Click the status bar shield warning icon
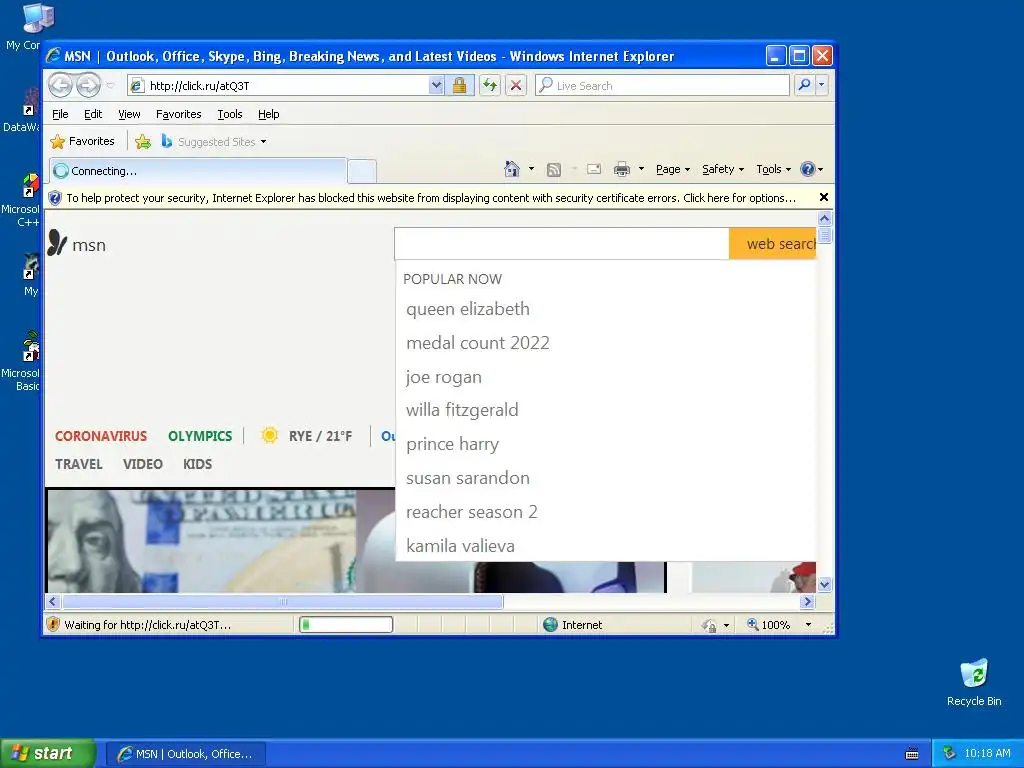The height and width of the screenshot is (768, 1024). click(x=53, y=624)
